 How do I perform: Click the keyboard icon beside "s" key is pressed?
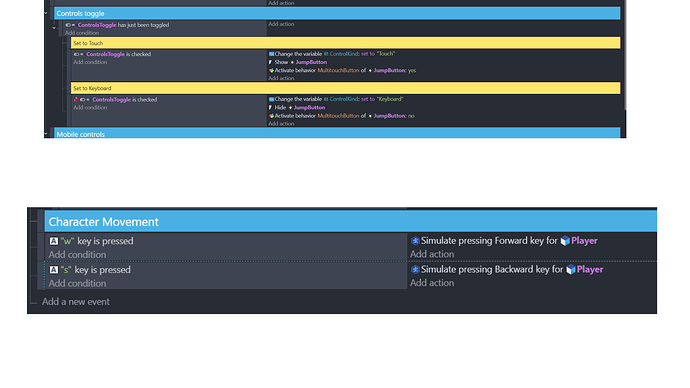pos(54,270)
